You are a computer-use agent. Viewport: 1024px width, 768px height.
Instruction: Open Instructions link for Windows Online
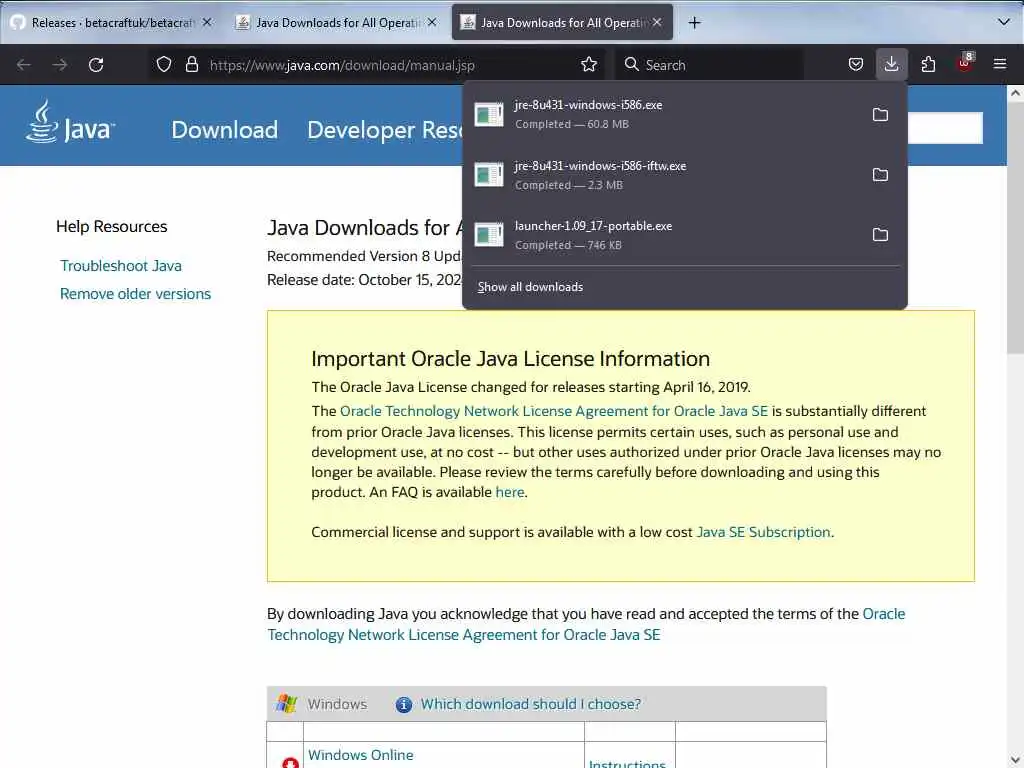tap(627, 763)
